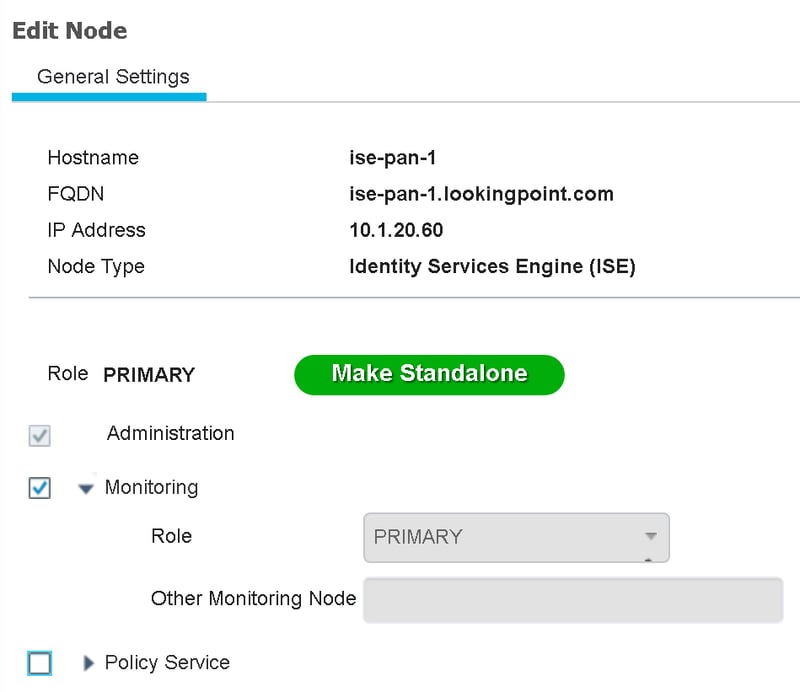This screenshot has height=692, width=800.
Task: Click the Monitoring disclosure triangle icon
Action: (86, 488)
